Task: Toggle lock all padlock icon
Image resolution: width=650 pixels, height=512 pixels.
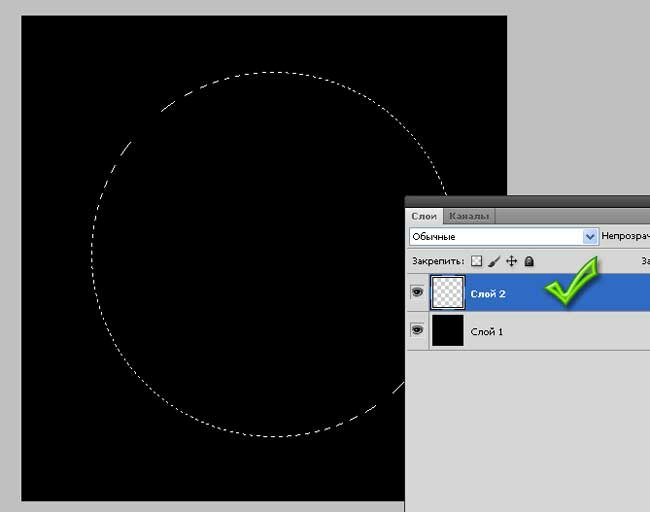Action: [529, 261]
